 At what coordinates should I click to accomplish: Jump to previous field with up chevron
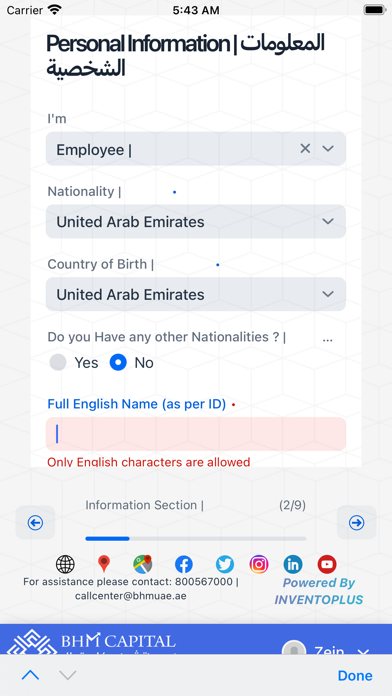(30, 676)
